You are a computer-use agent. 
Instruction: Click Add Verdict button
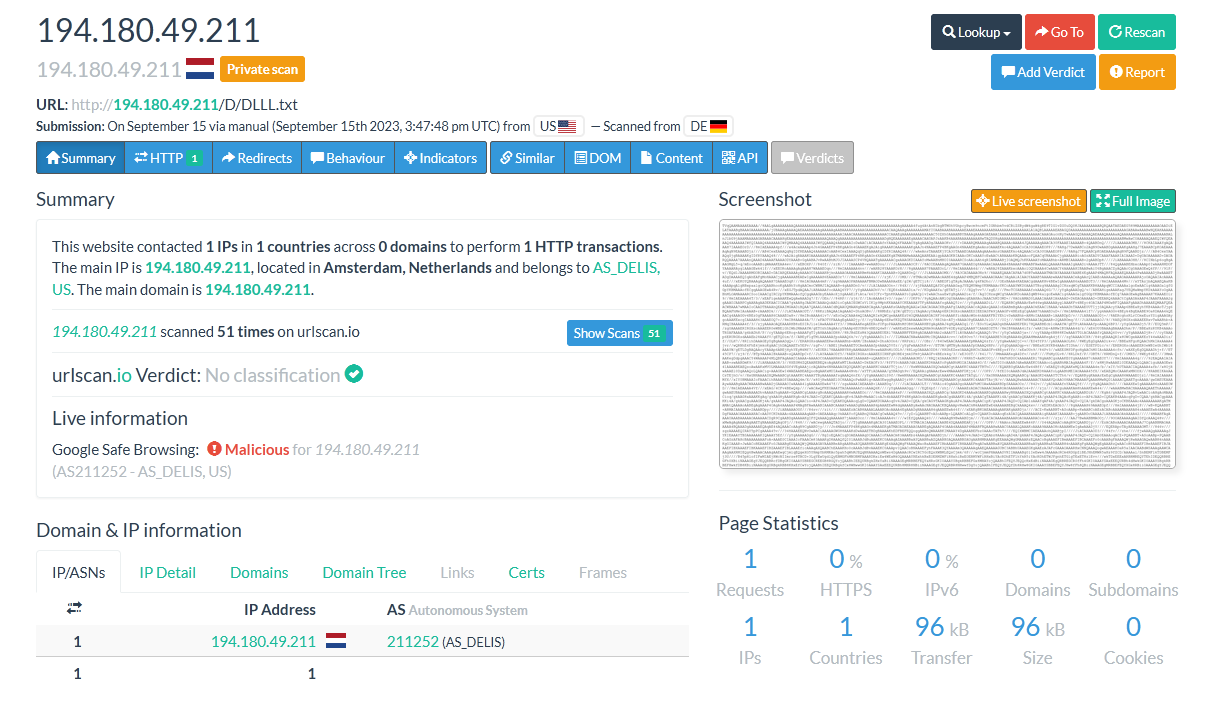click(x=1041, y=72)
